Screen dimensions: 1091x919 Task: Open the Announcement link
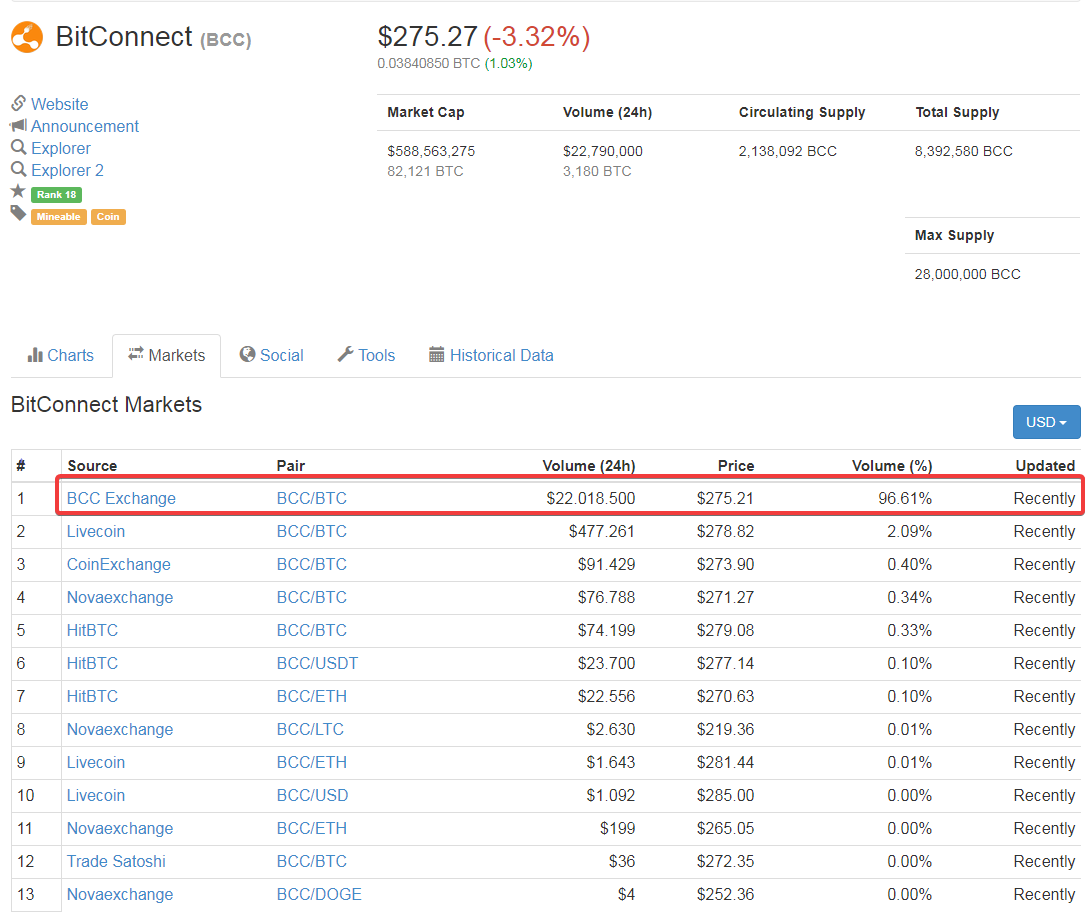85,127
